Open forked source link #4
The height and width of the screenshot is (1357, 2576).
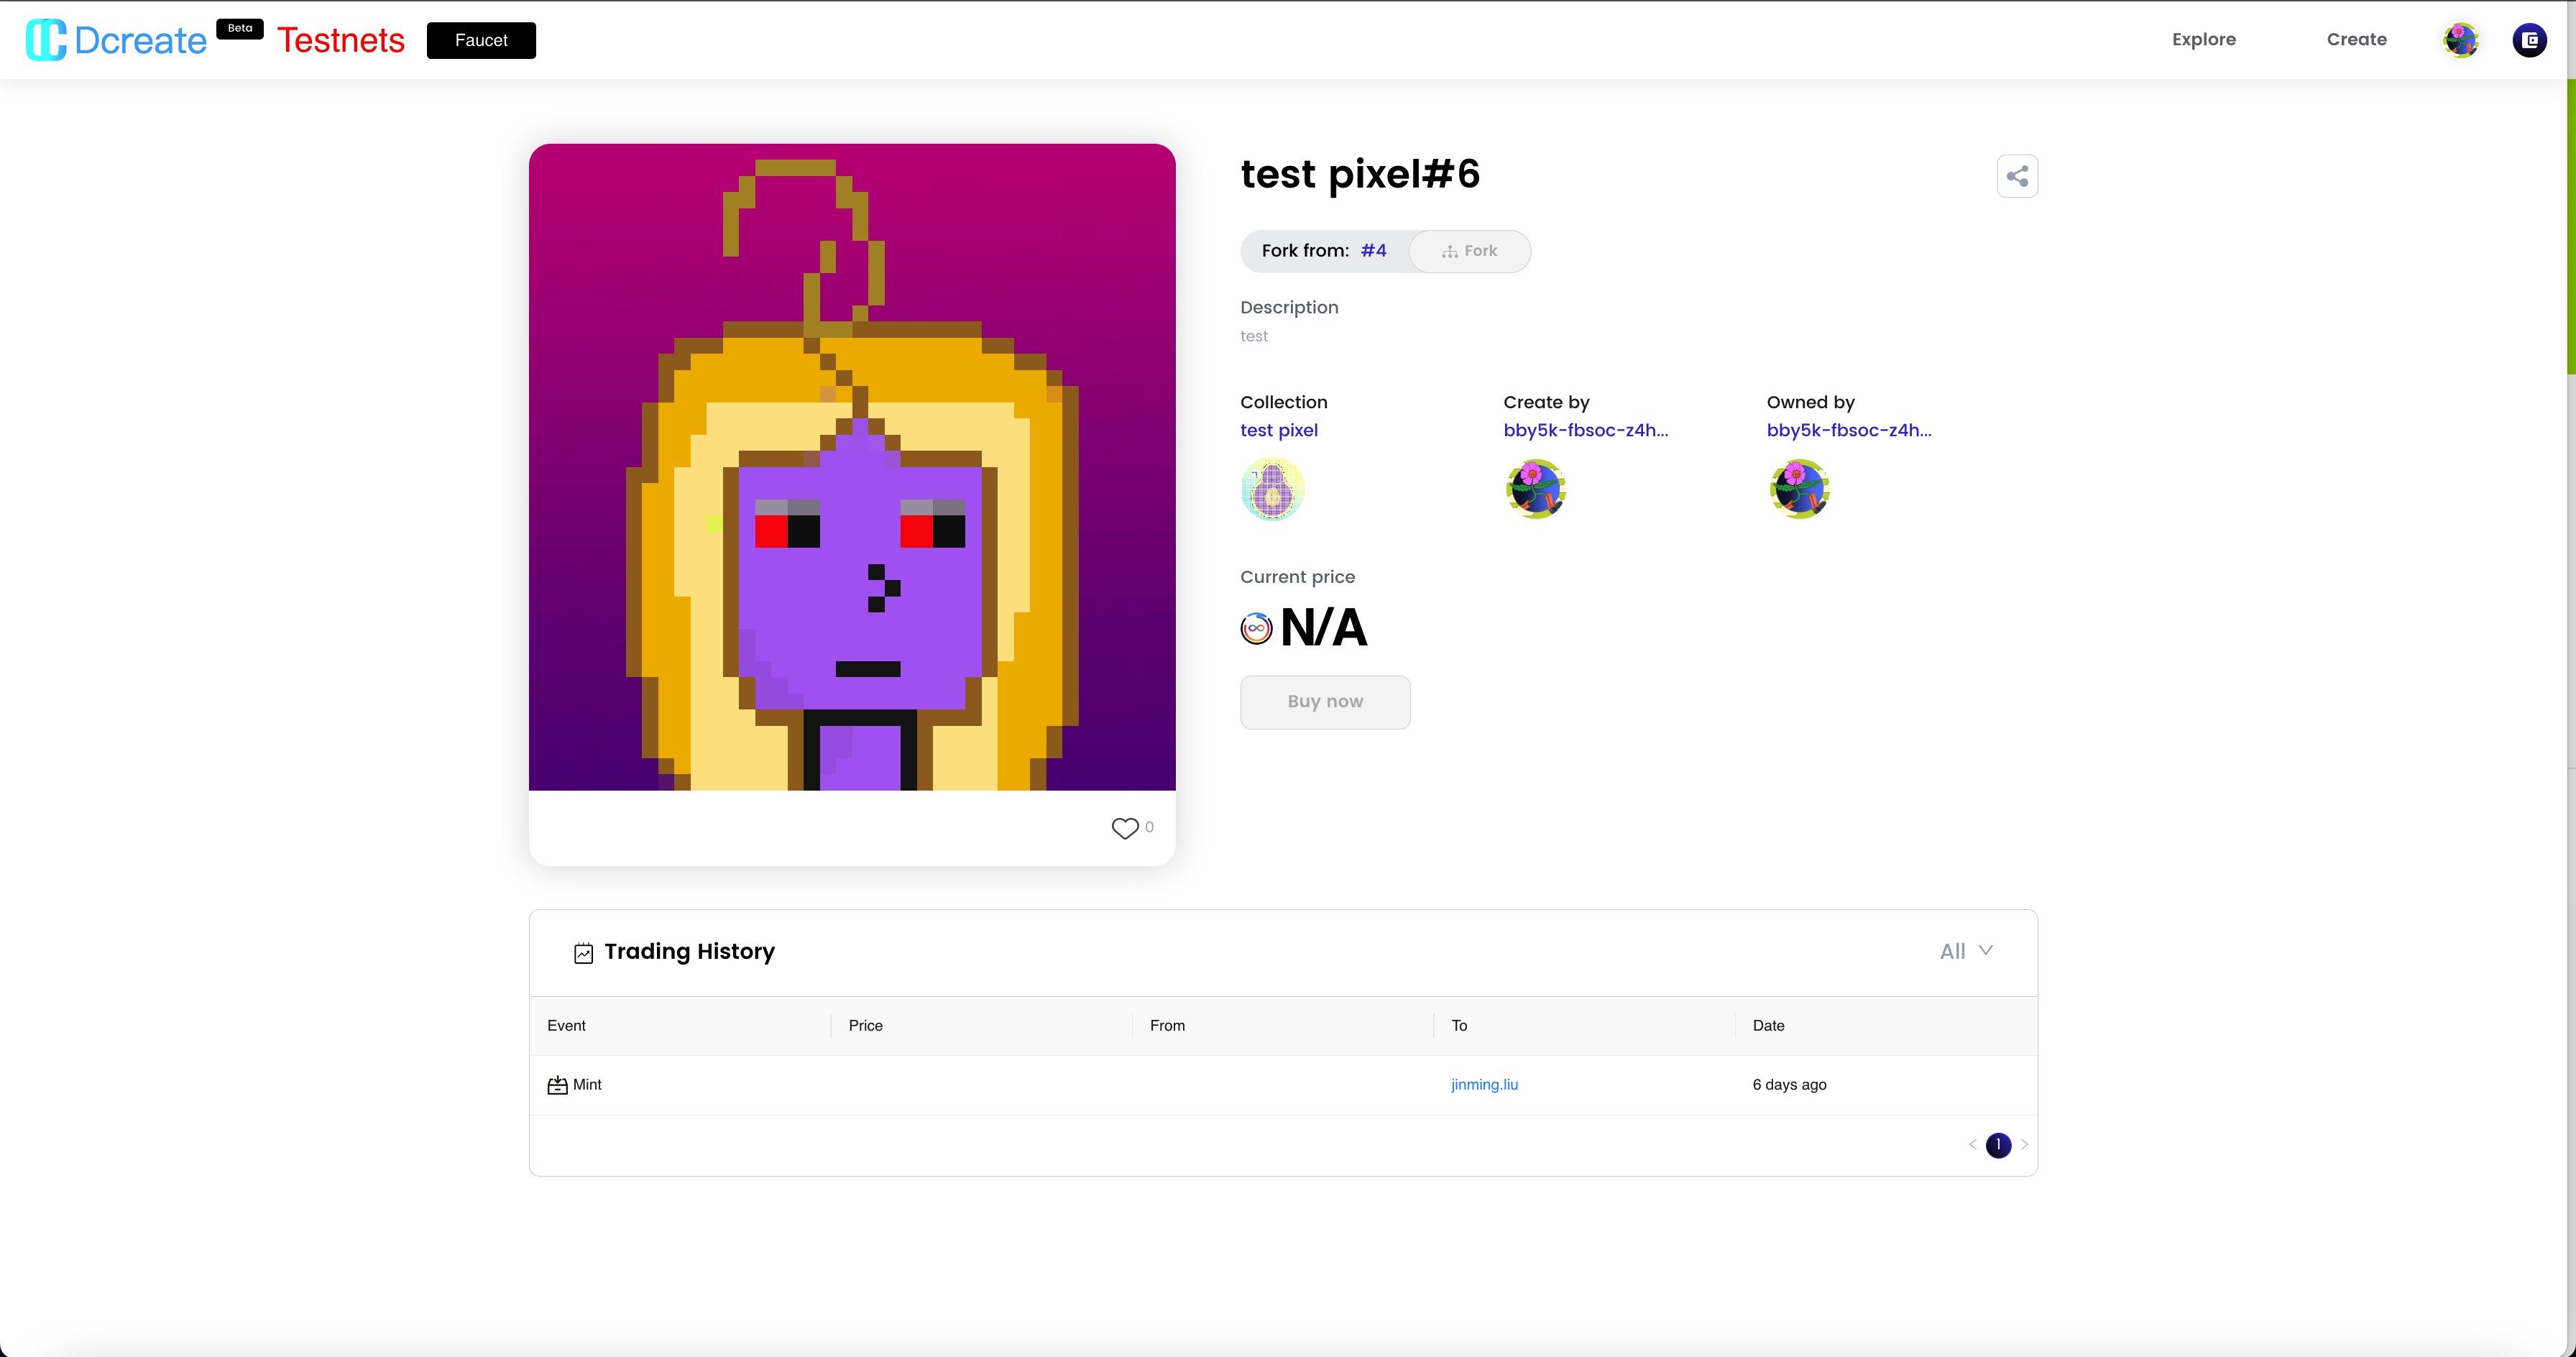click(1373, 251)
